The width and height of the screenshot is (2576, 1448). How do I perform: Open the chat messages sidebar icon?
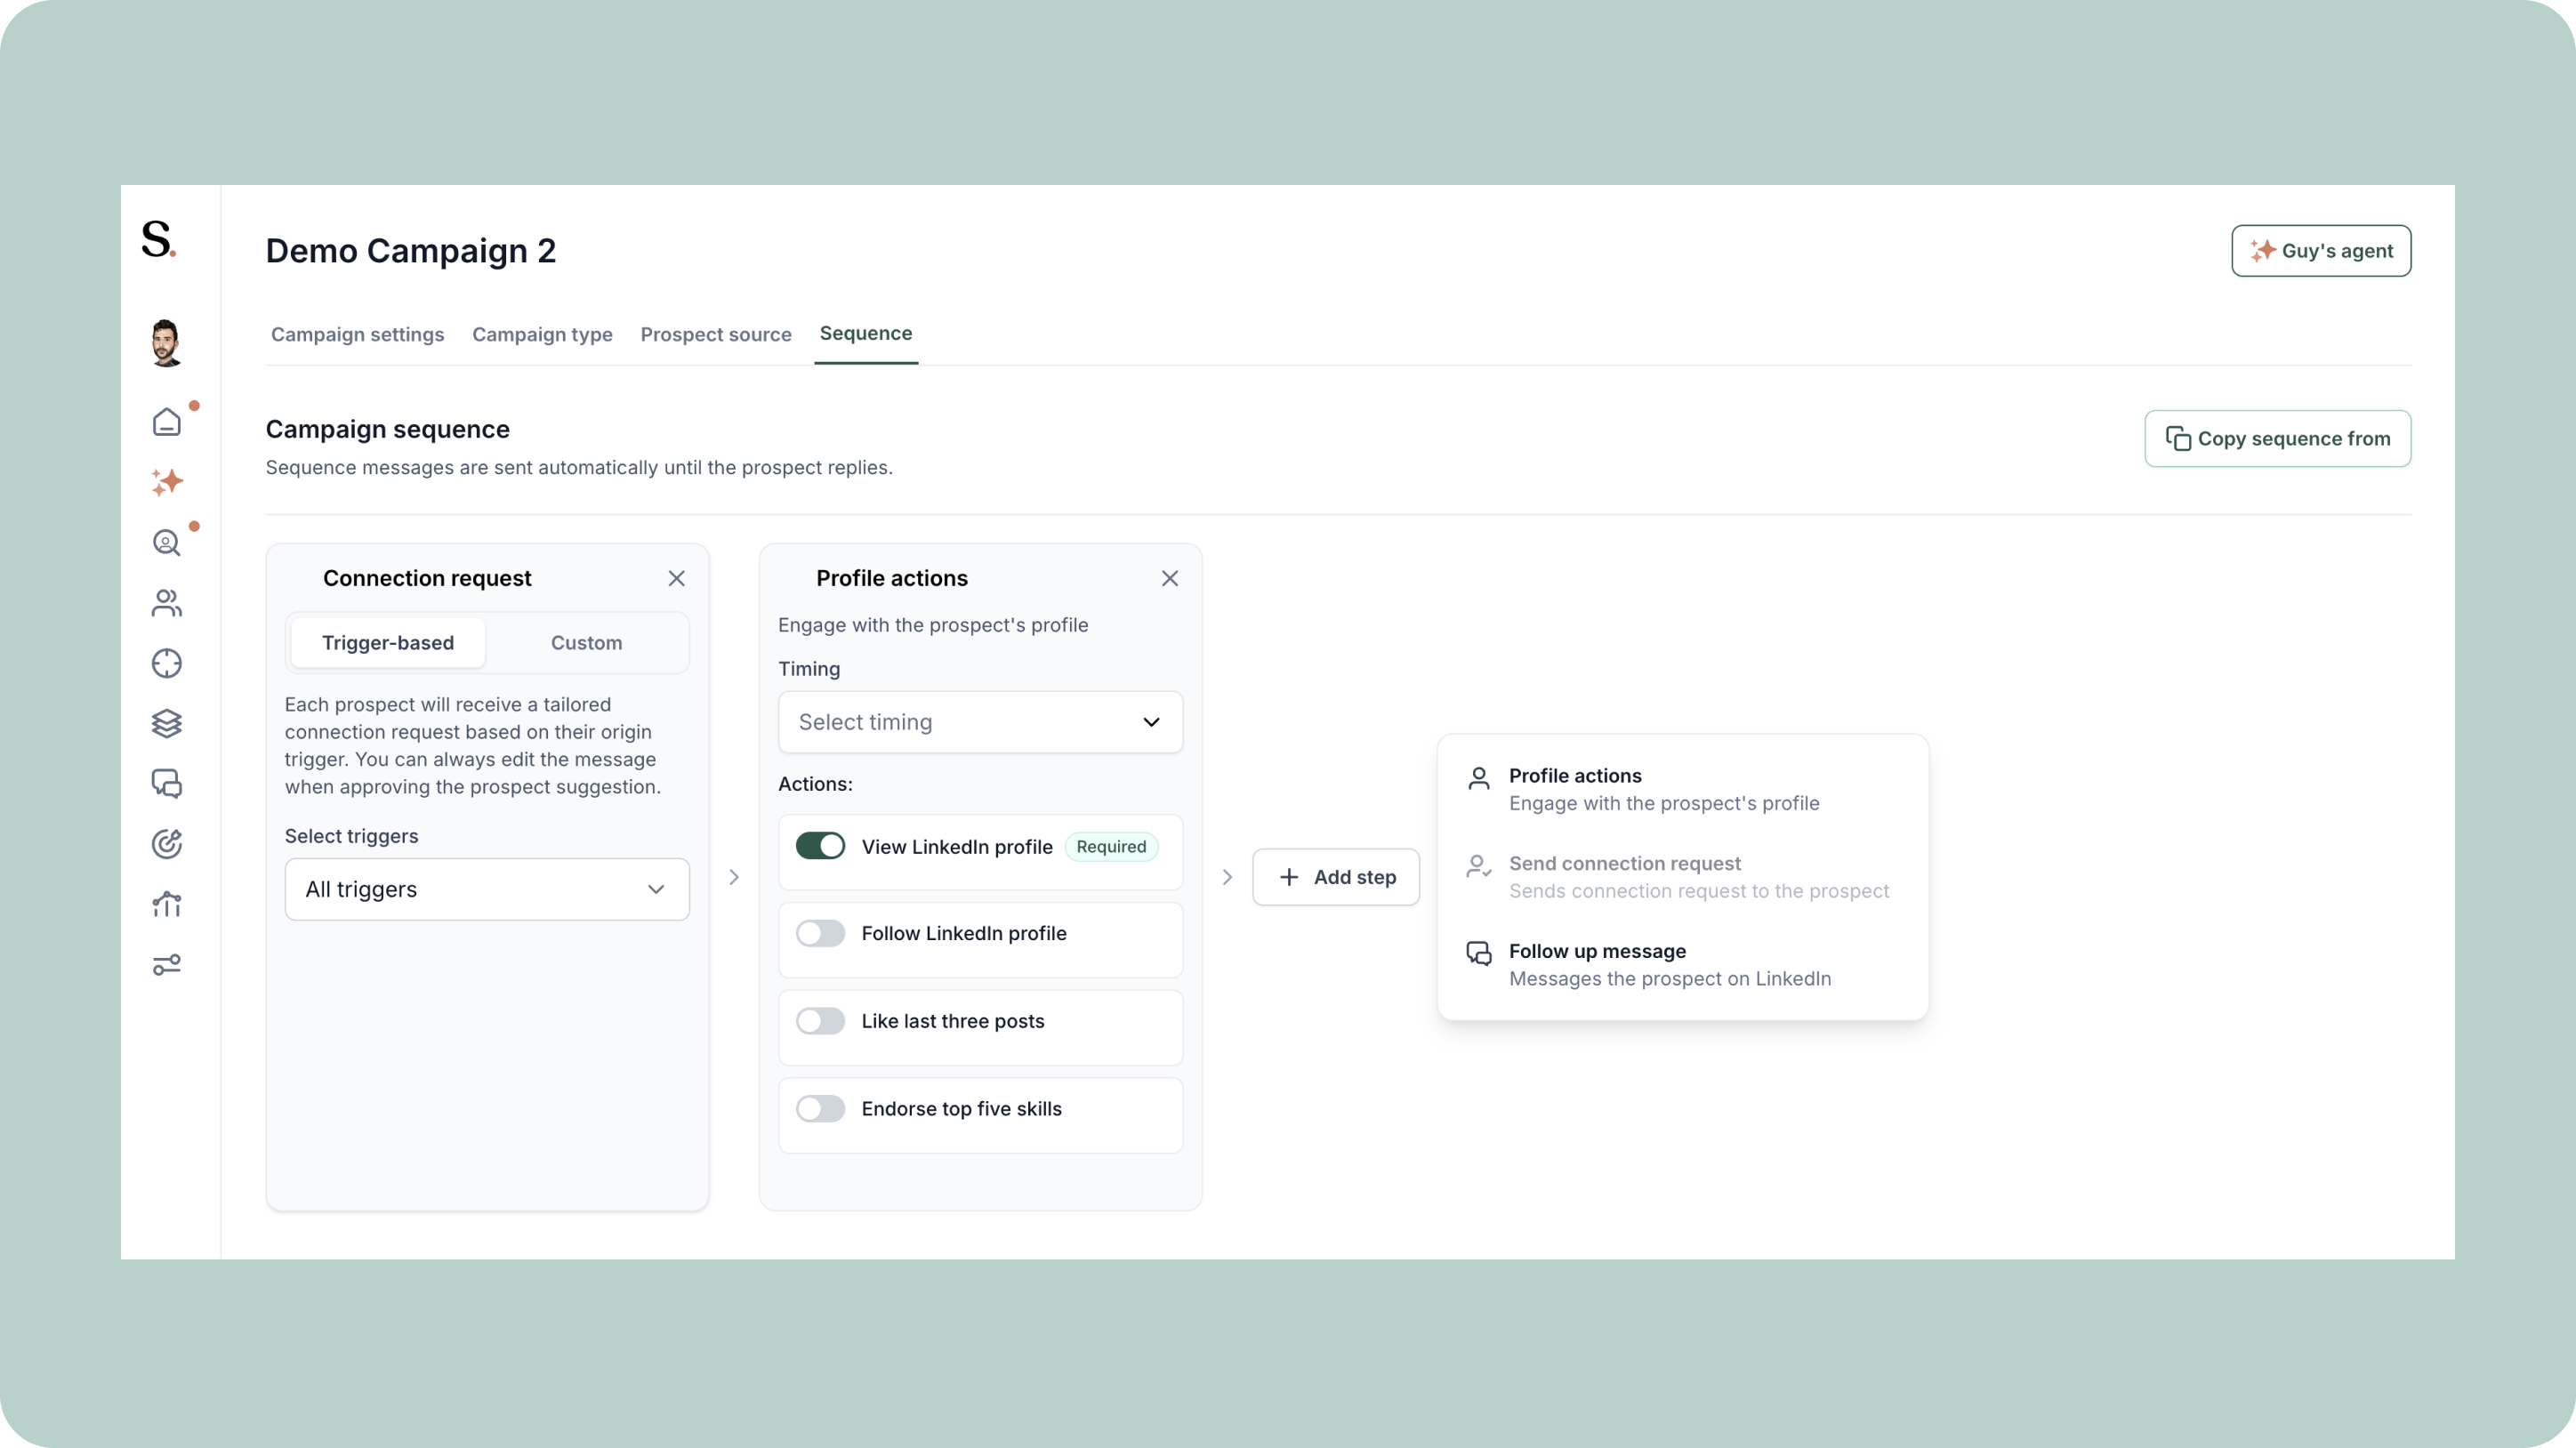click(167, 784)
